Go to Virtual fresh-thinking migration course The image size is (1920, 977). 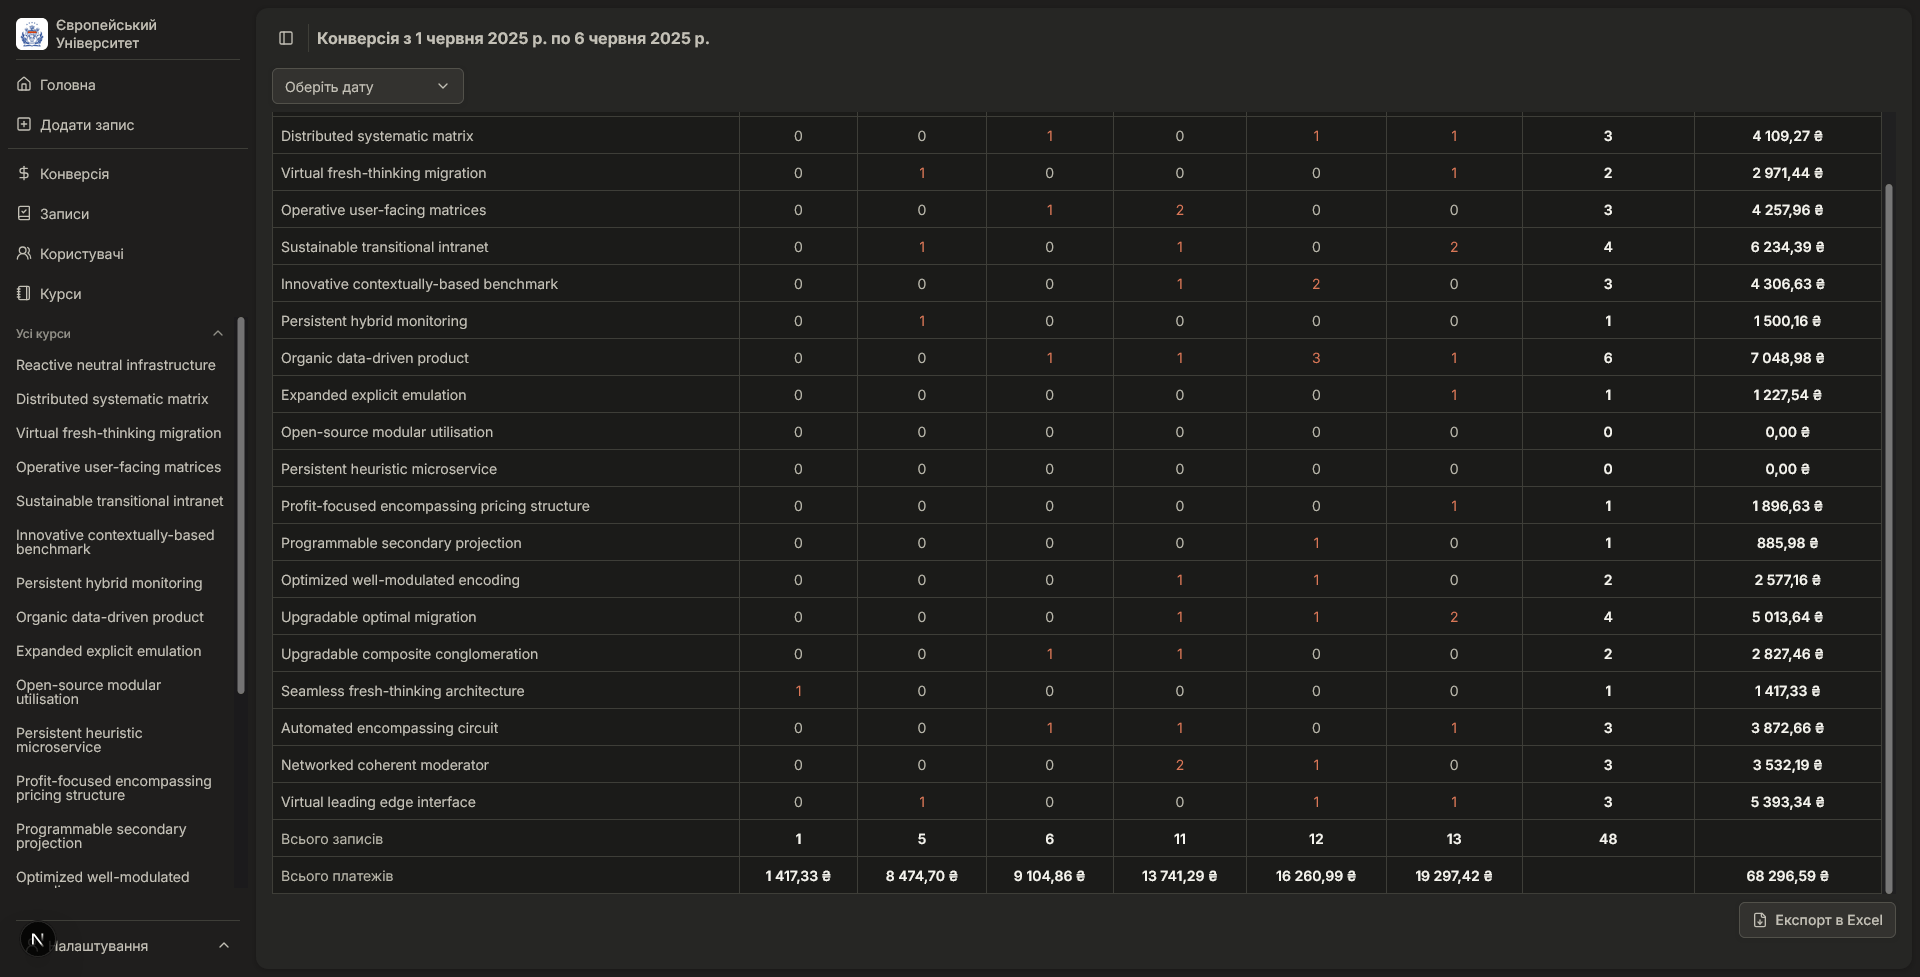click(x=118, y=434)
